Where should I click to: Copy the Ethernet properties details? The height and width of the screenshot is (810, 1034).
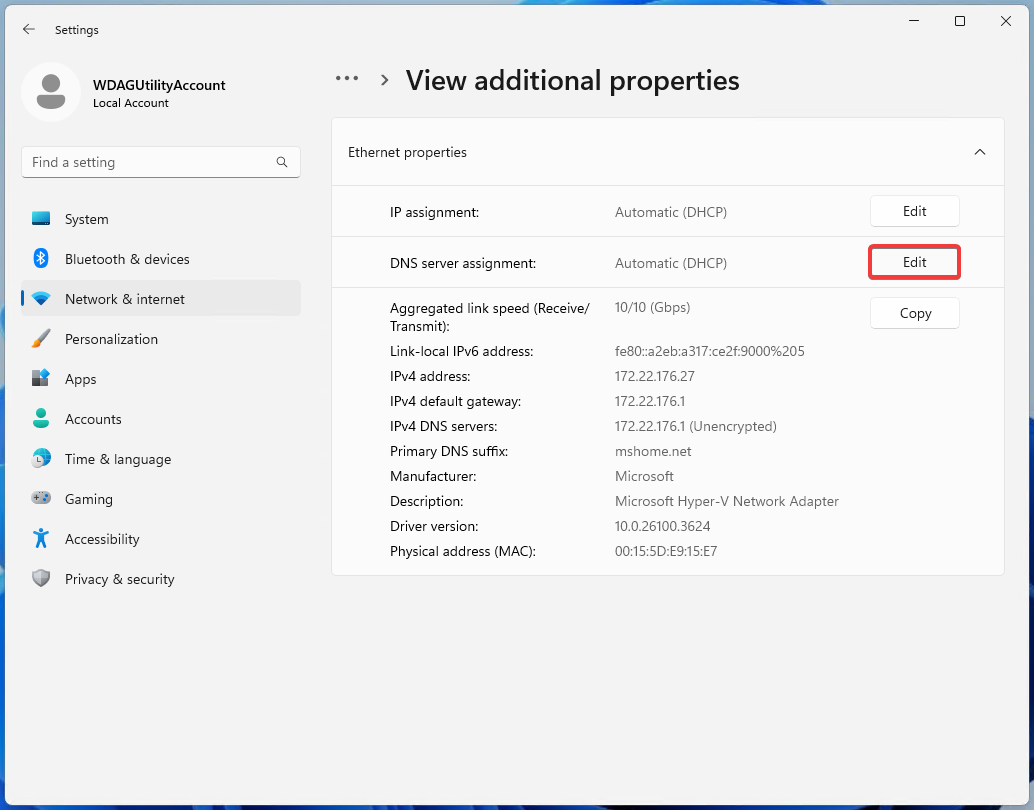pos(914,313)
